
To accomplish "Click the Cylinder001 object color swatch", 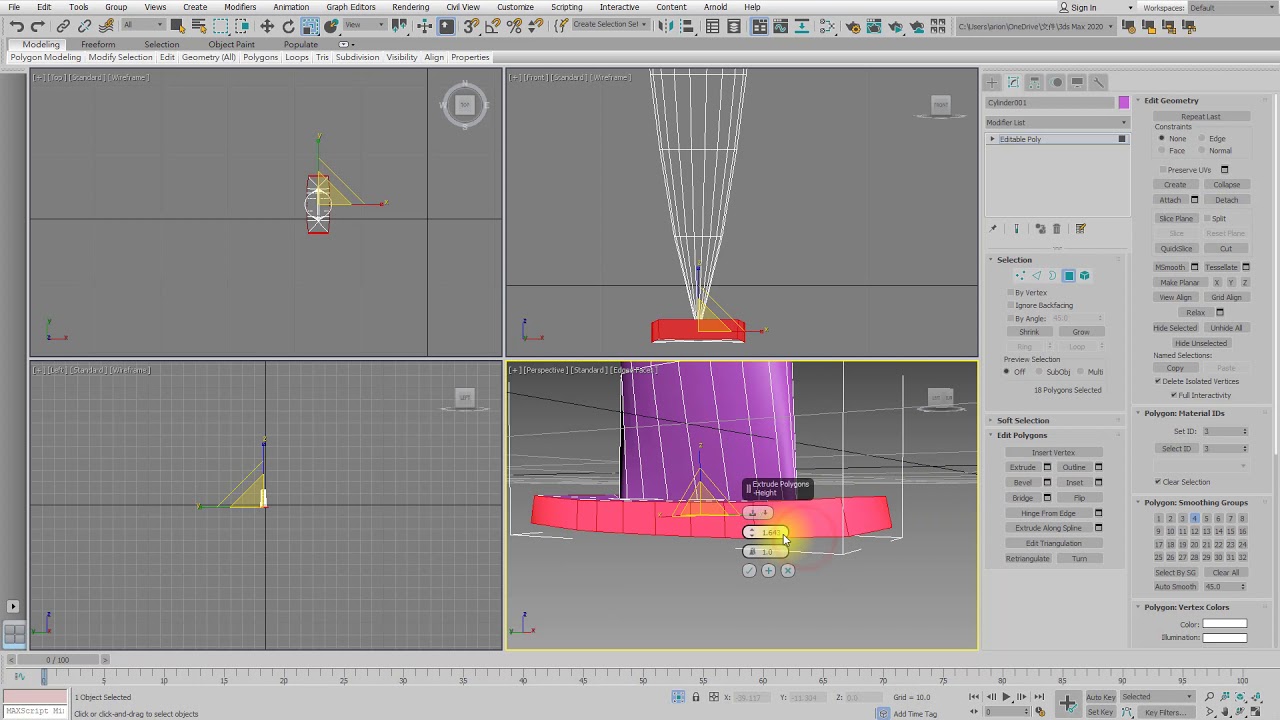I will (1124, 102).
